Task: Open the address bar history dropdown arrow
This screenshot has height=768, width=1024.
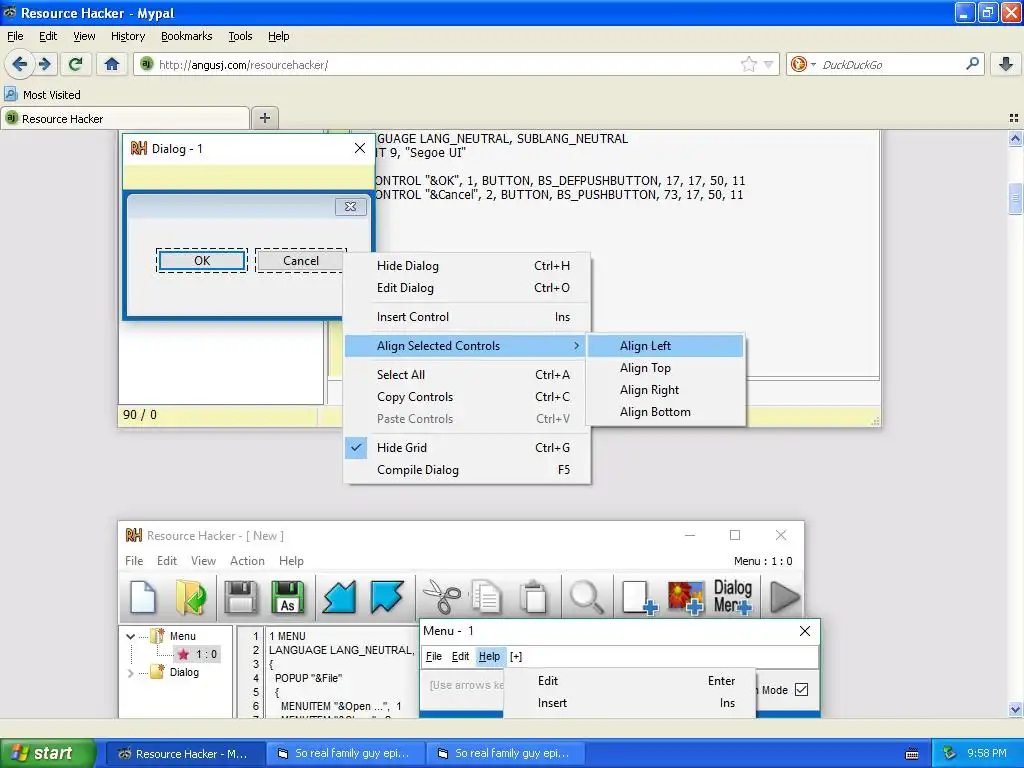Action: tap(769, 64)
